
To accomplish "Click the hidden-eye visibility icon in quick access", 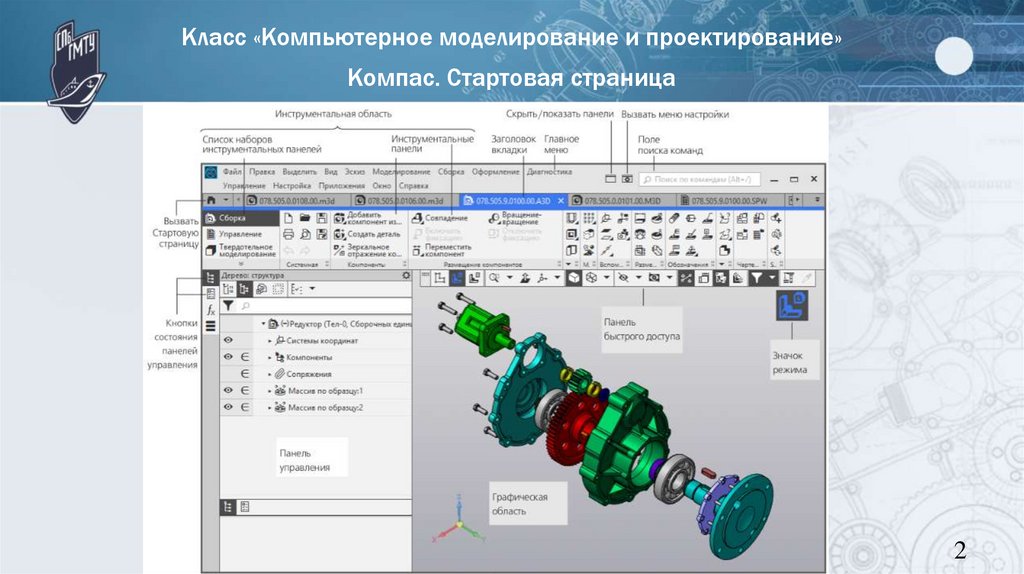I will pyautogui.click(x=623, y=278).
